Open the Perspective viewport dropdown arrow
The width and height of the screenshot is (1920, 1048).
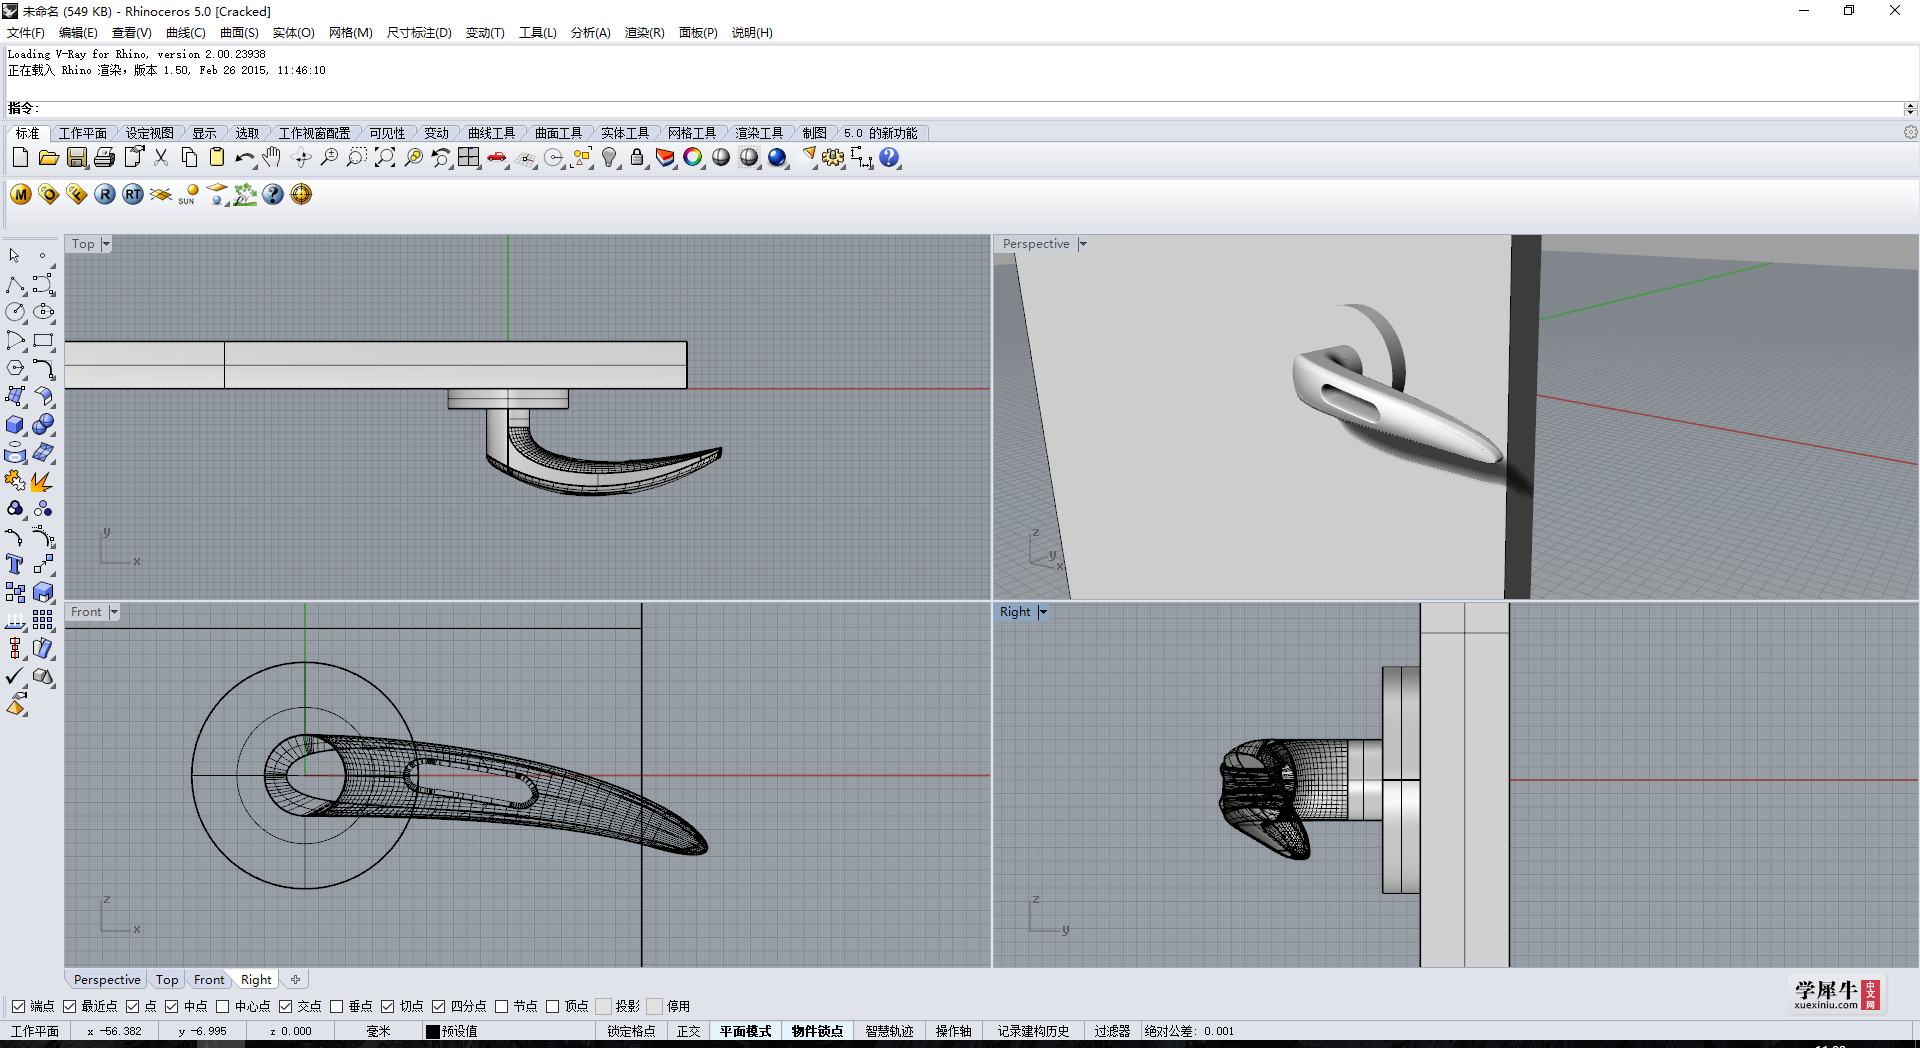pyautogui.click(x=1082, y=244)
